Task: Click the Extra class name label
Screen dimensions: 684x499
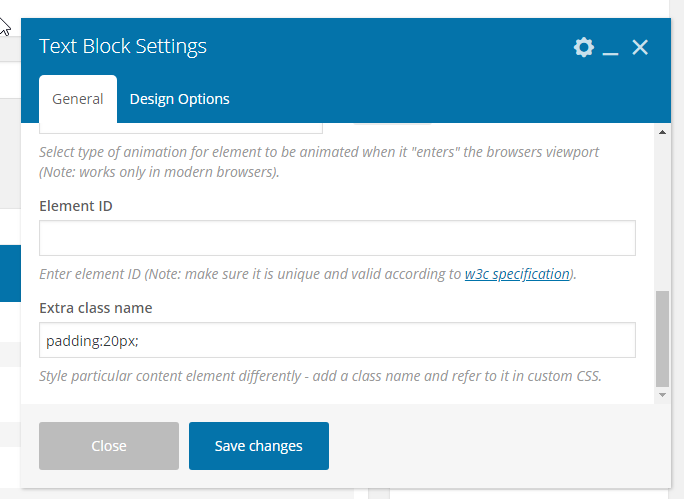Action: [96, 308]
